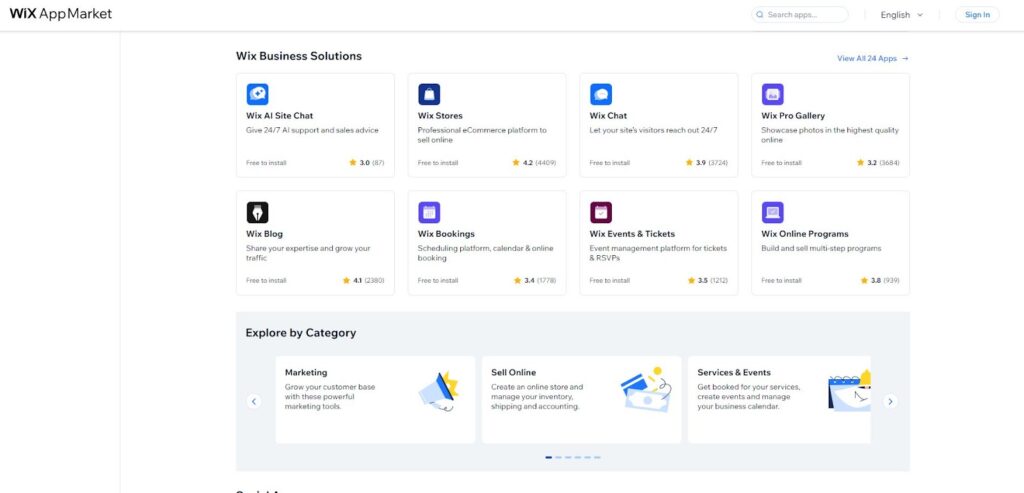This screenshot has width=1024, height=493.
Task: Click the Sell Online credit card illustration
Action: [645, 389]
